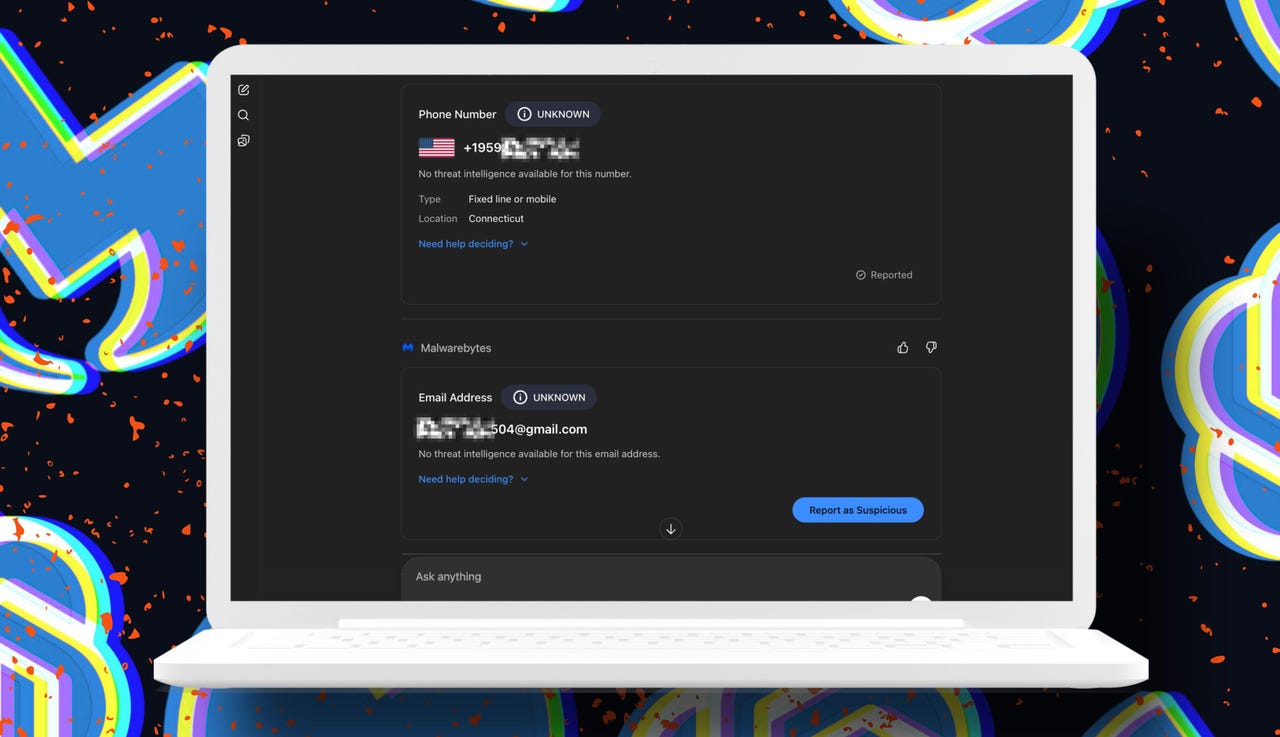Expand the chevron beside email card's Need help deciding
The width and height of the screenshot is (1280, 737).
tap(524, 480)
